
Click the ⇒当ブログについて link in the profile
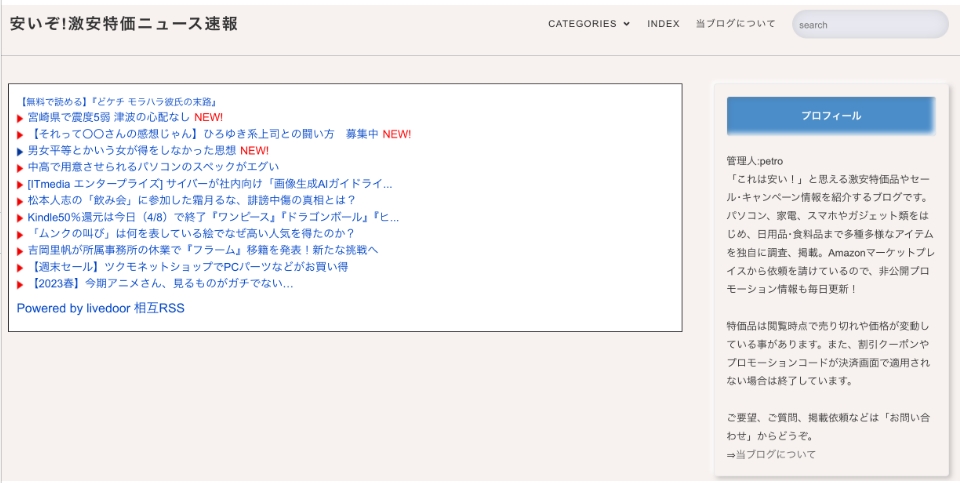(771, 454)
